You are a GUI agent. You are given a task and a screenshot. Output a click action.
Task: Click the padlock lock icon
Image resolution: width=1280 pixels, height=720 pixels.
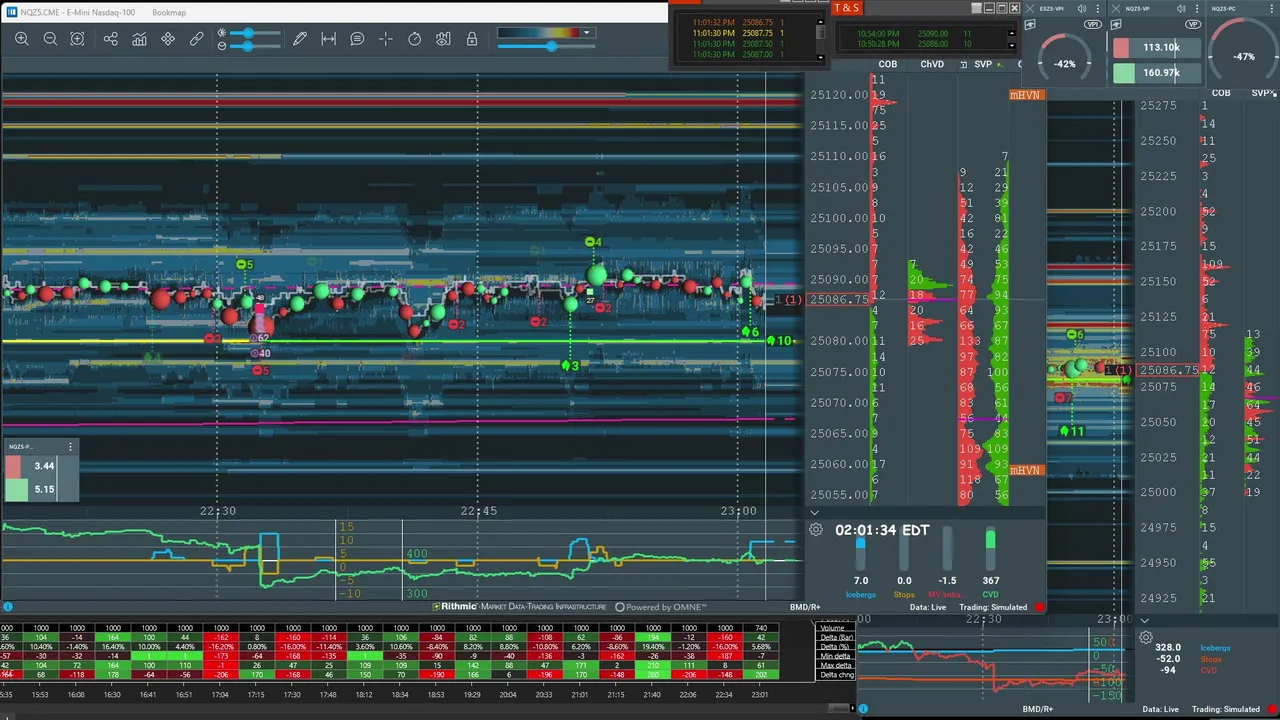[x=472, y=39]
